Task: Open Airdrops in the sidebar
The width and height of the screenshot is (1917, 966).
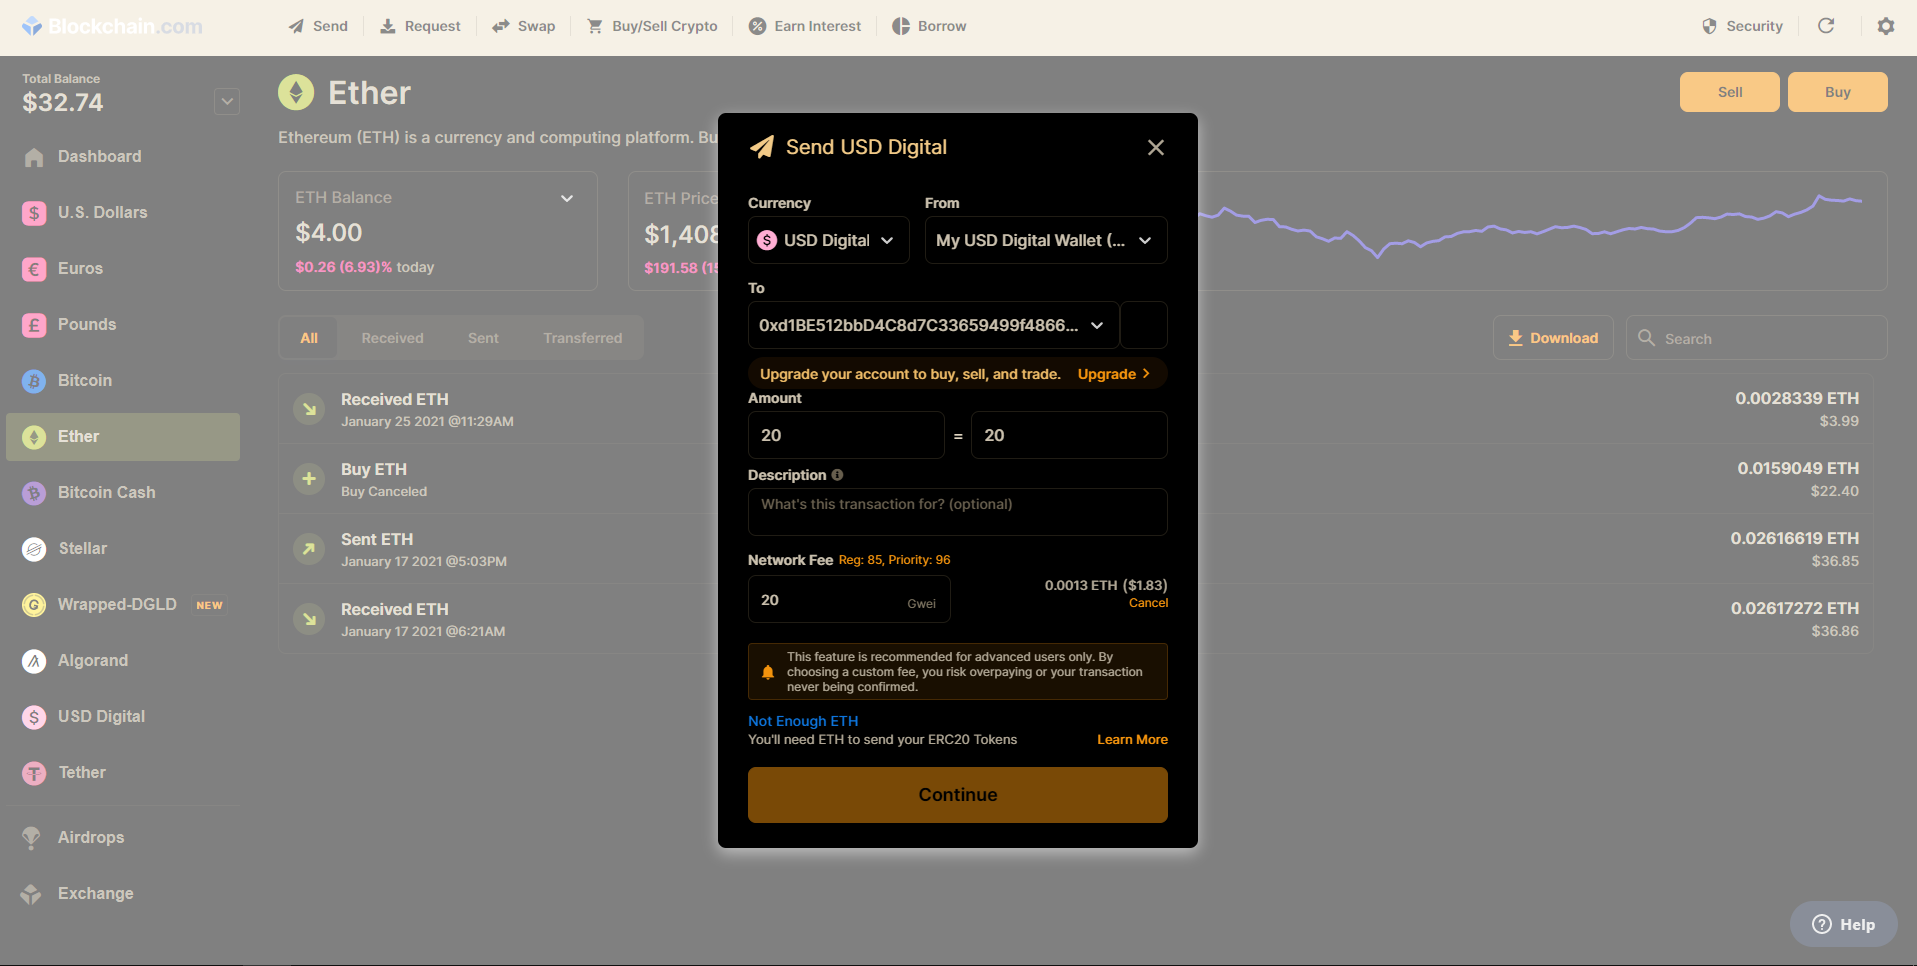Action: click(123, 838)
